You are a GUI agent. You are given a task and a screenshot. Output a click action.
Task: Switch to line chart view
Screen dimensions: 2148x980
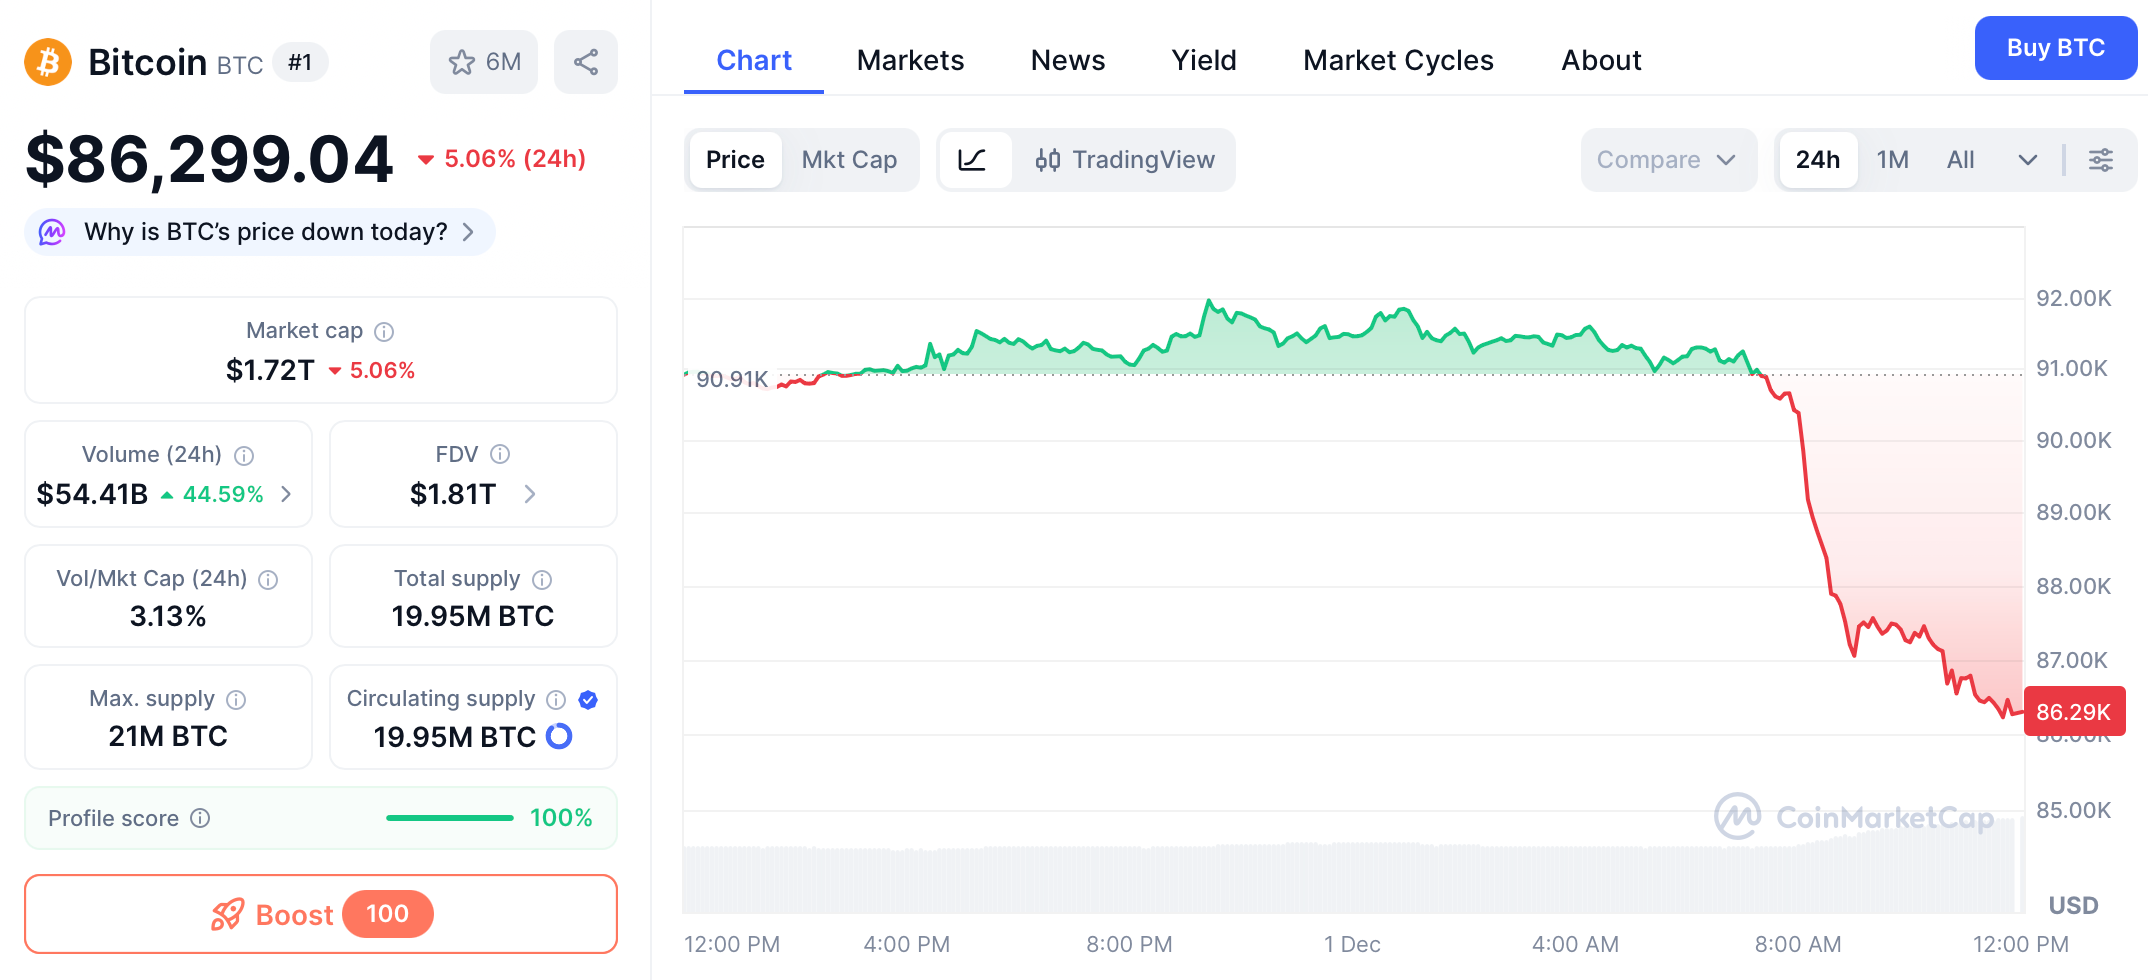975,159
